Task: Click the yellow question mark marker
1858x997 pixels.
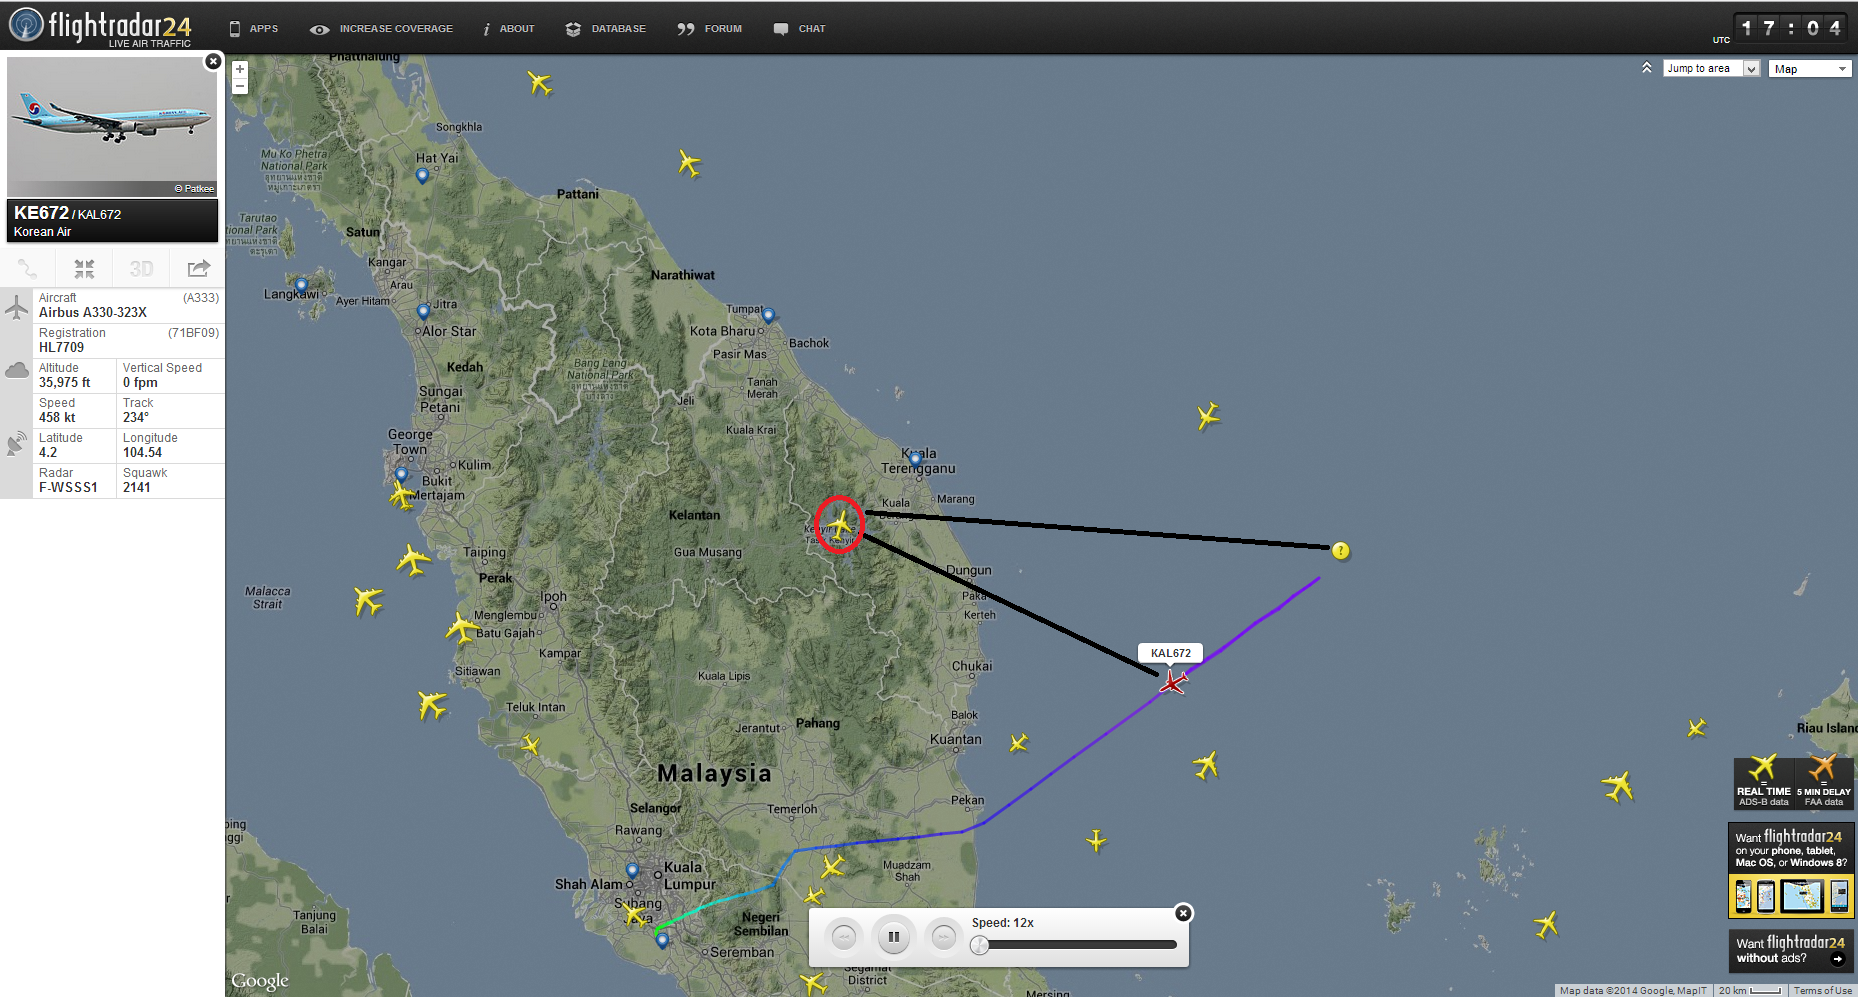Action: click(1341, 551)
